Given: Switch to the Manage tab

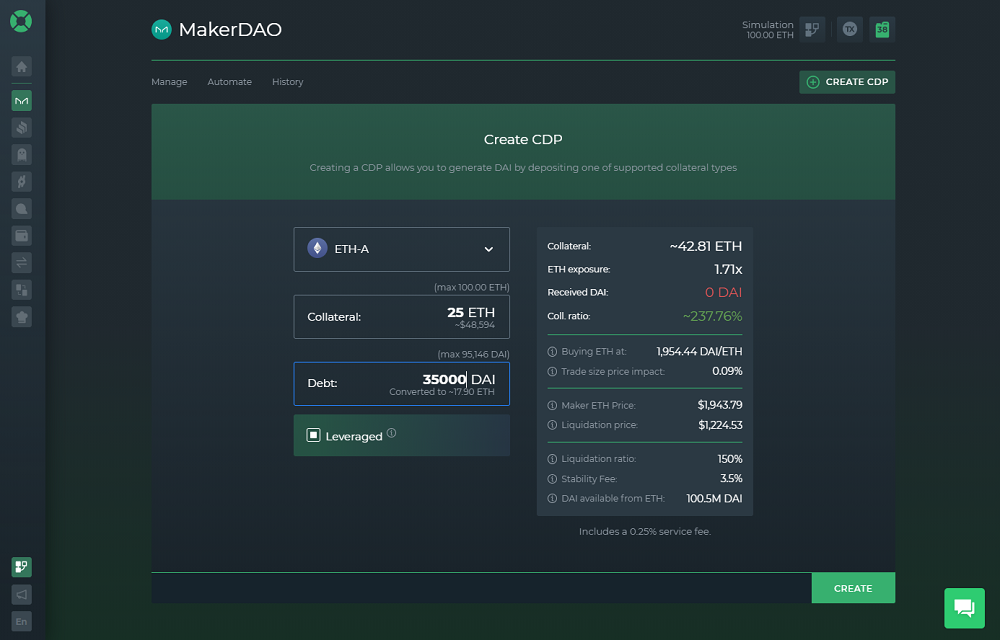Looking at the screenshot, I should 169,82.
